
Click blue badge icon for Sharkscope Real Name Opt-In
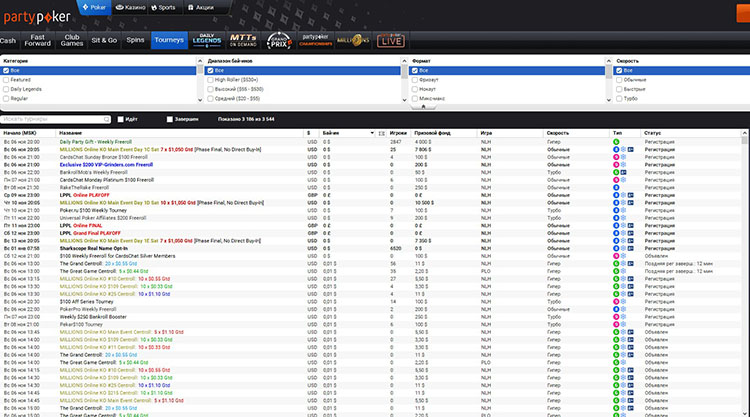pos(631,248)
